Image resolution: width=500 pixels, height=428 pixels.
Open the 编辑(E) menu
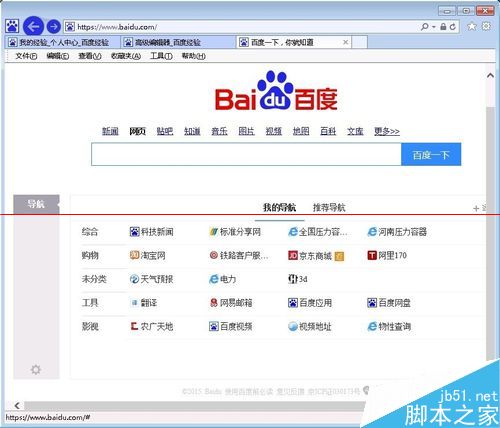(x=58, y=56)
